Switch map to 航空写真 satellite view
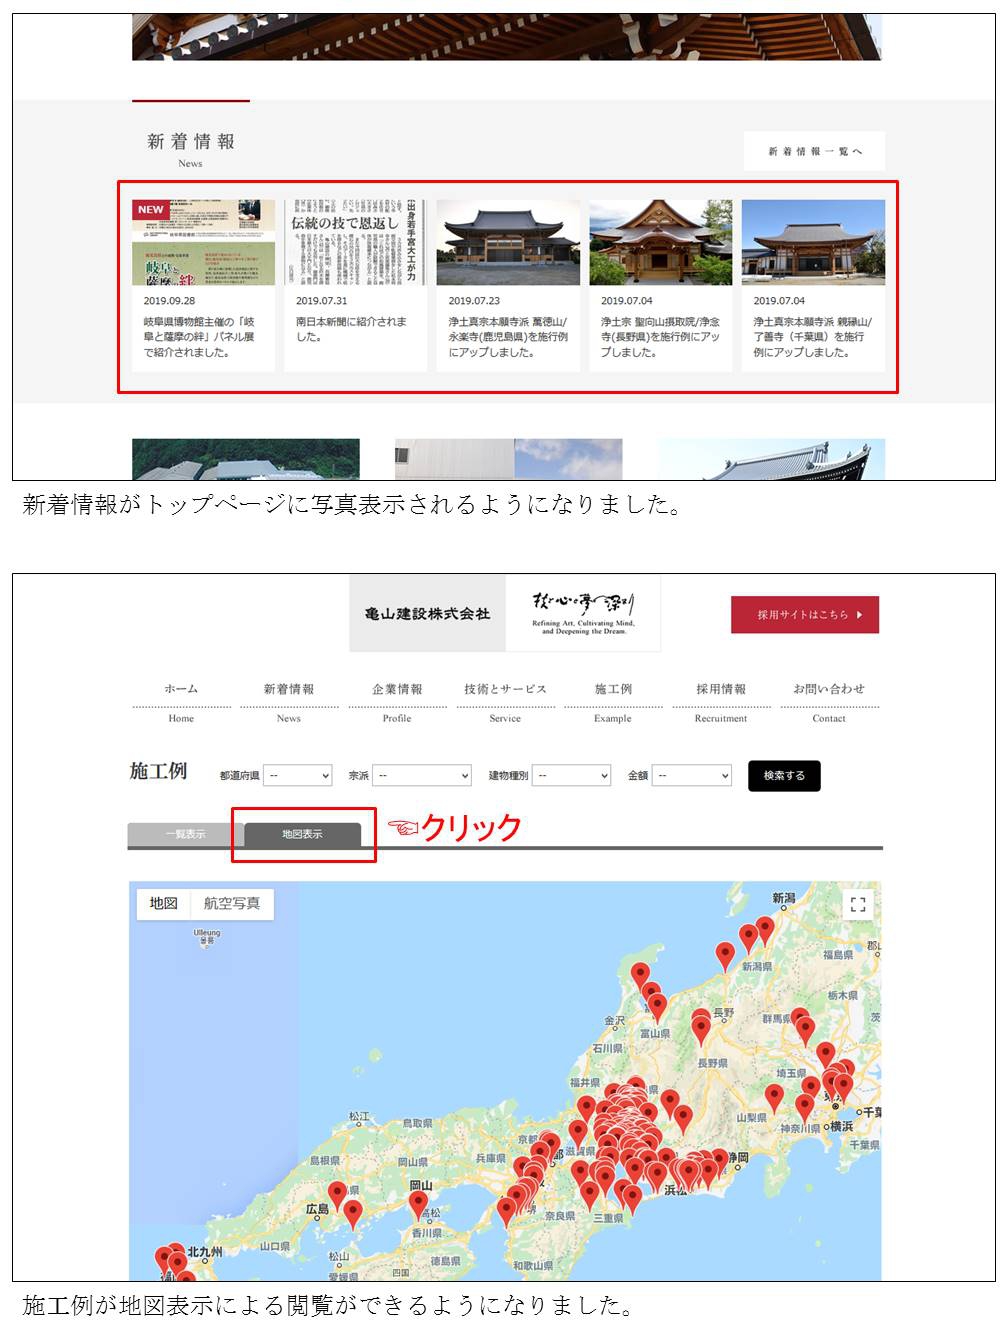This screenshot has width=1008, height=1344. (x=231, y=903)
